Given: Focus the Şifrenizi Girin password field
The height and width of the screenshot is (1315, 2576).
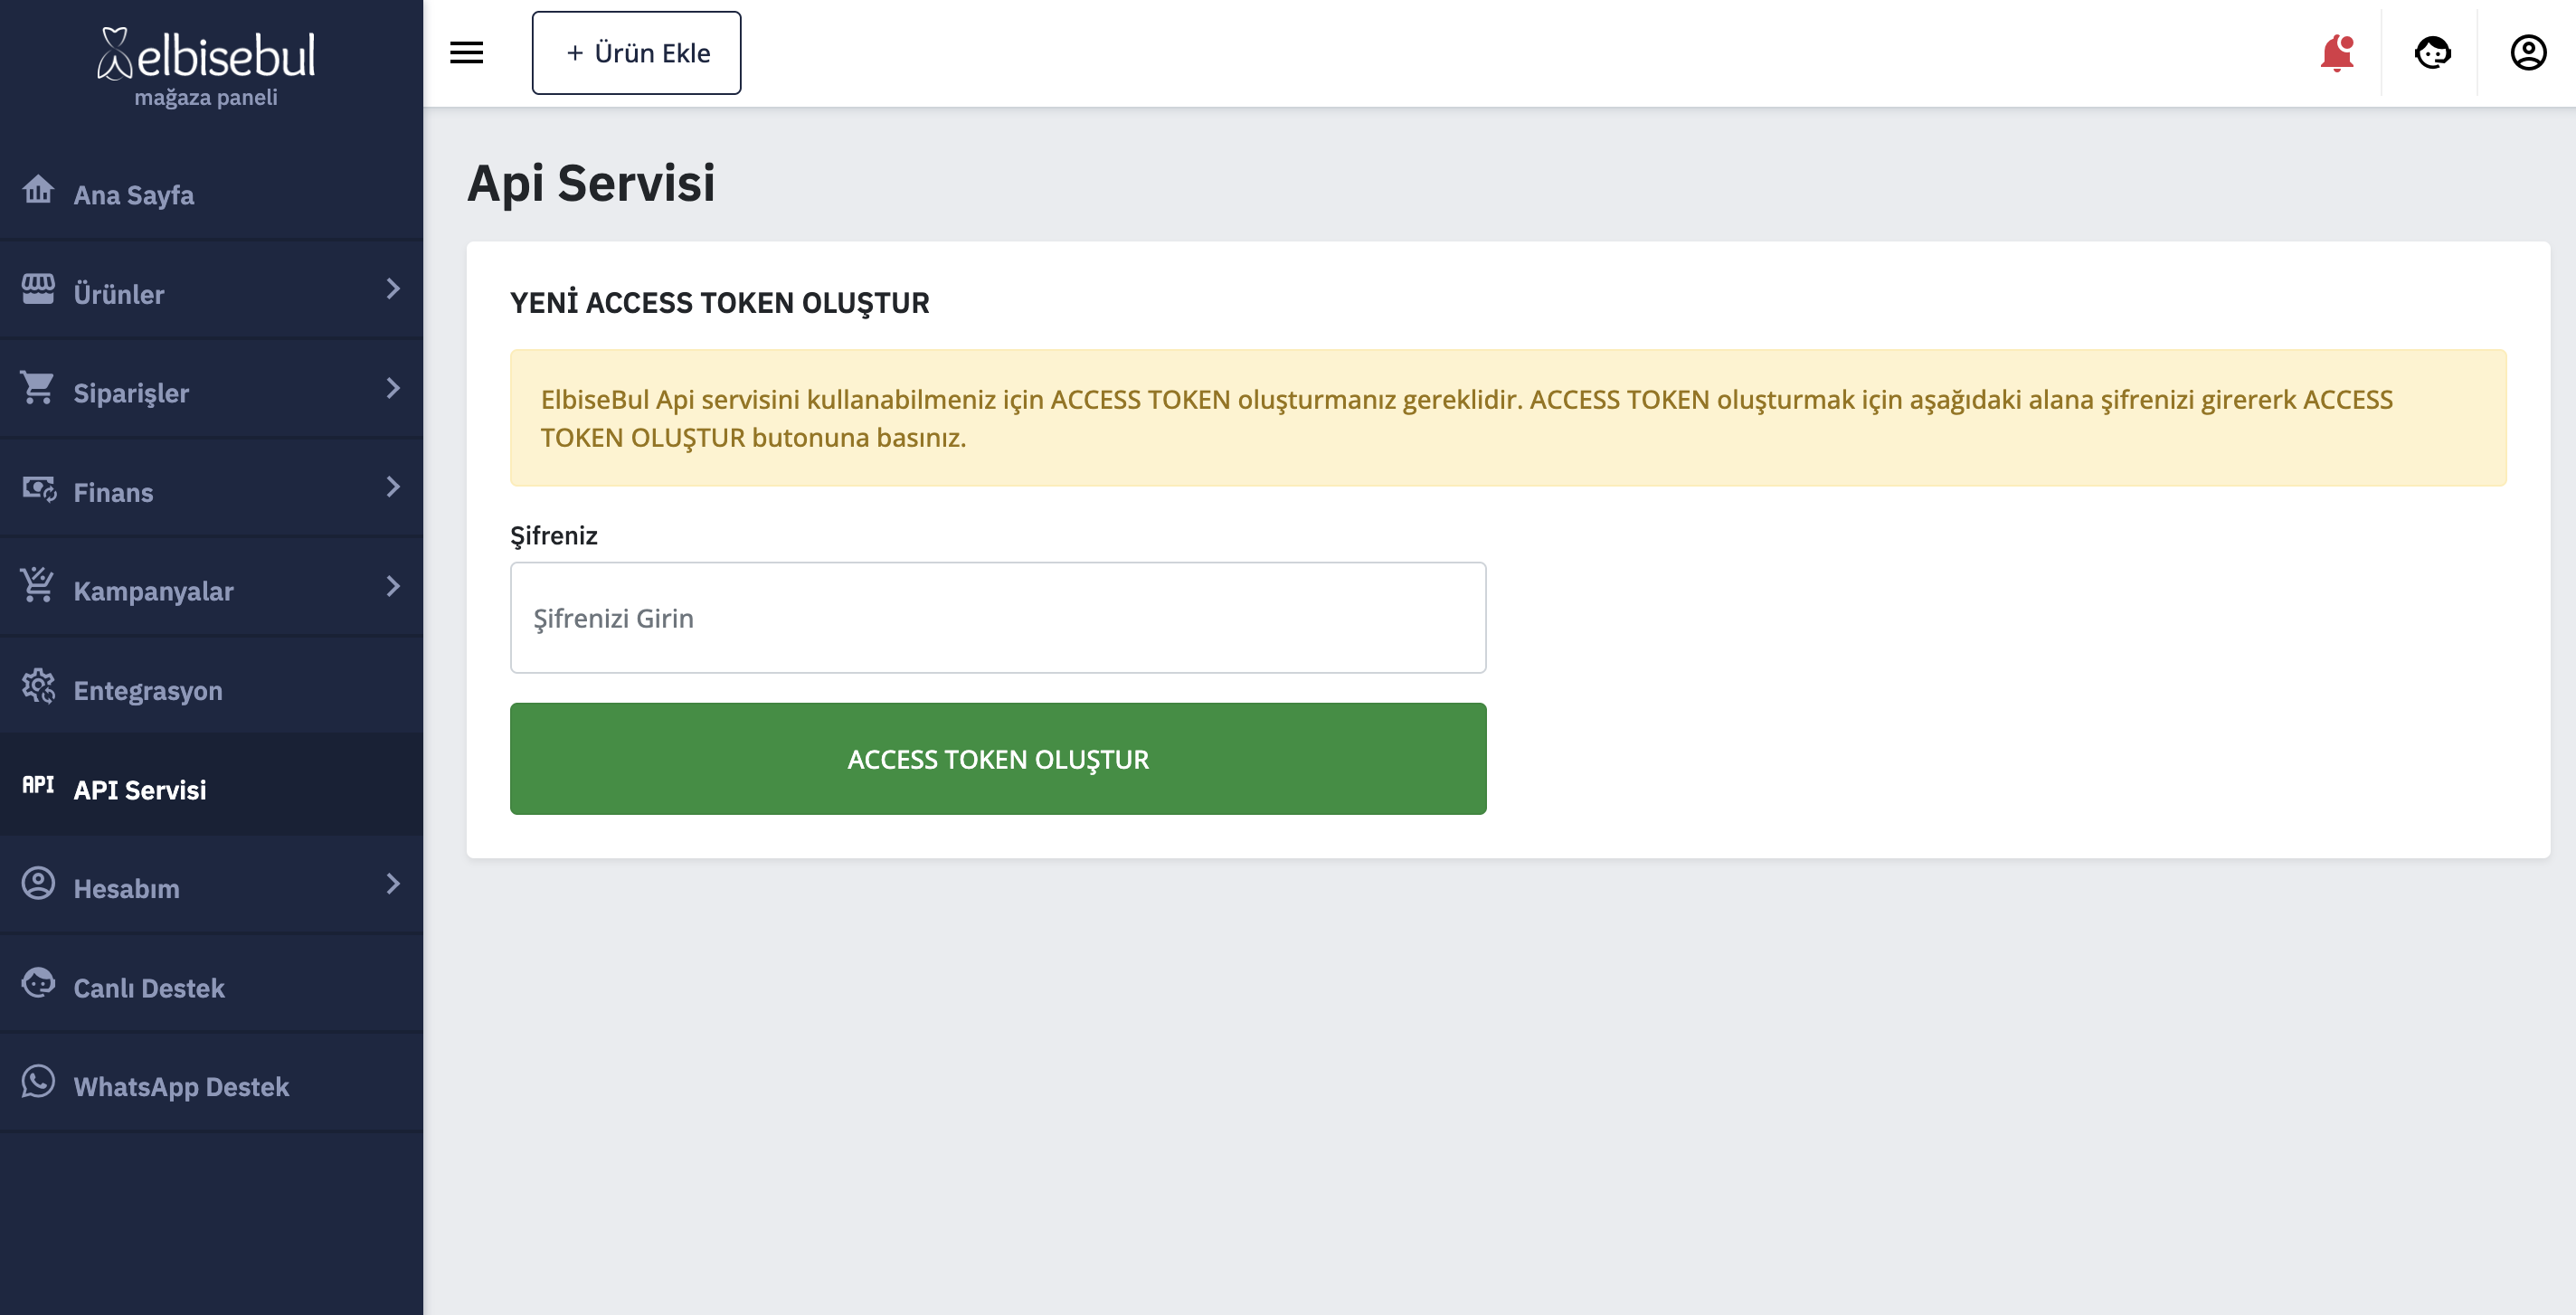Looking at the screenshot, I should [997, 618].
